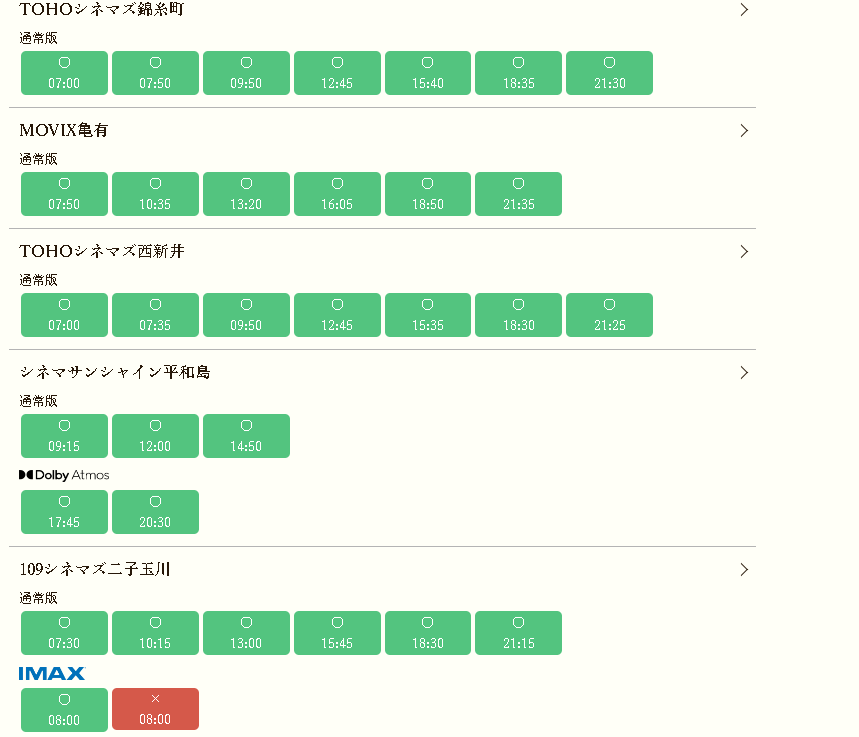Select 12:45 showtime at TOHOシネマズ西新井

(337, 315)
